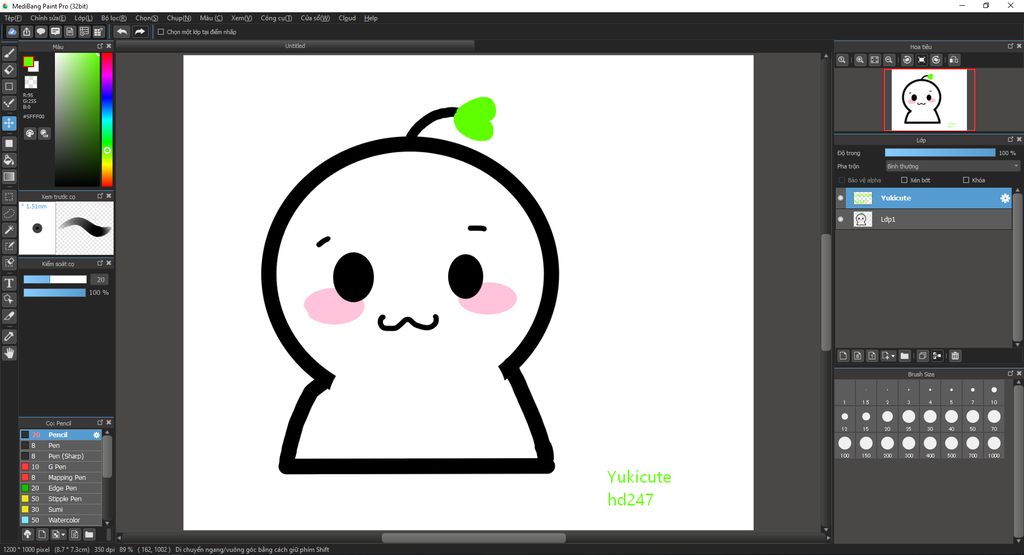Add a new layer in layer panel
Screen dimensions: 1024x555
click(x=843, y=356)
